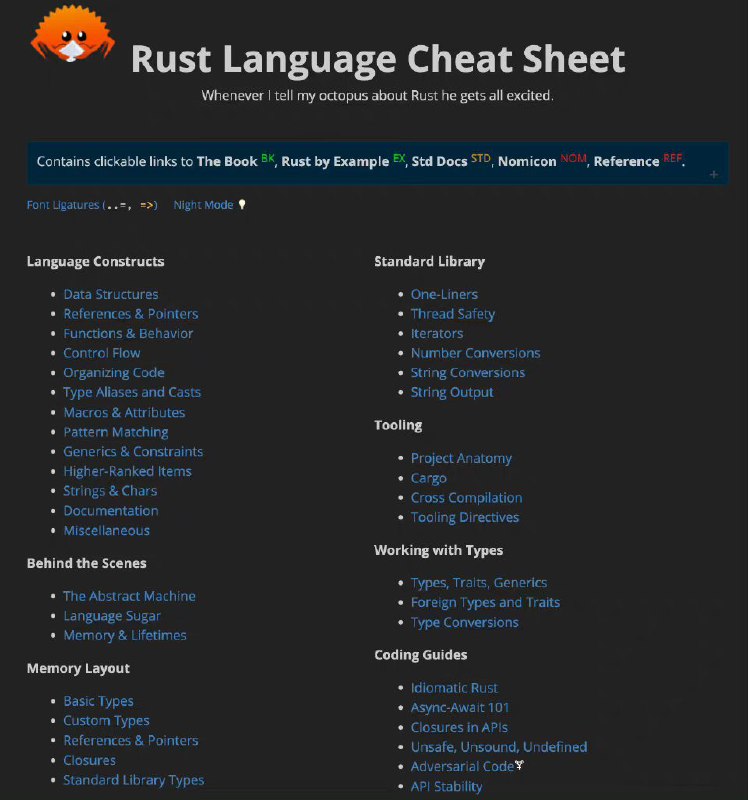Open References & Pointers under Memory Layout

click(x=131, y=740)
